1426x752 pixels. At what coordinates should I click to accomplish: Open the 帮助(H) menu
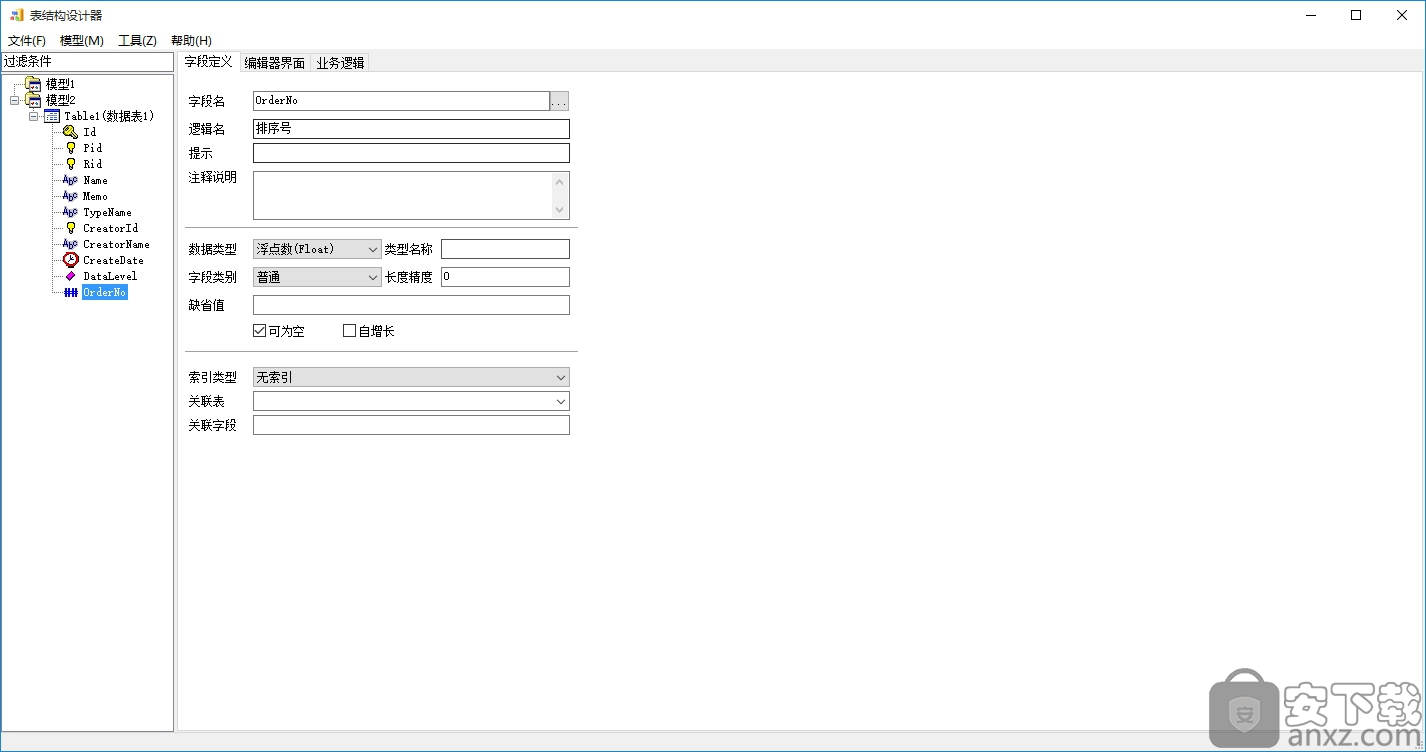point(191,41)
